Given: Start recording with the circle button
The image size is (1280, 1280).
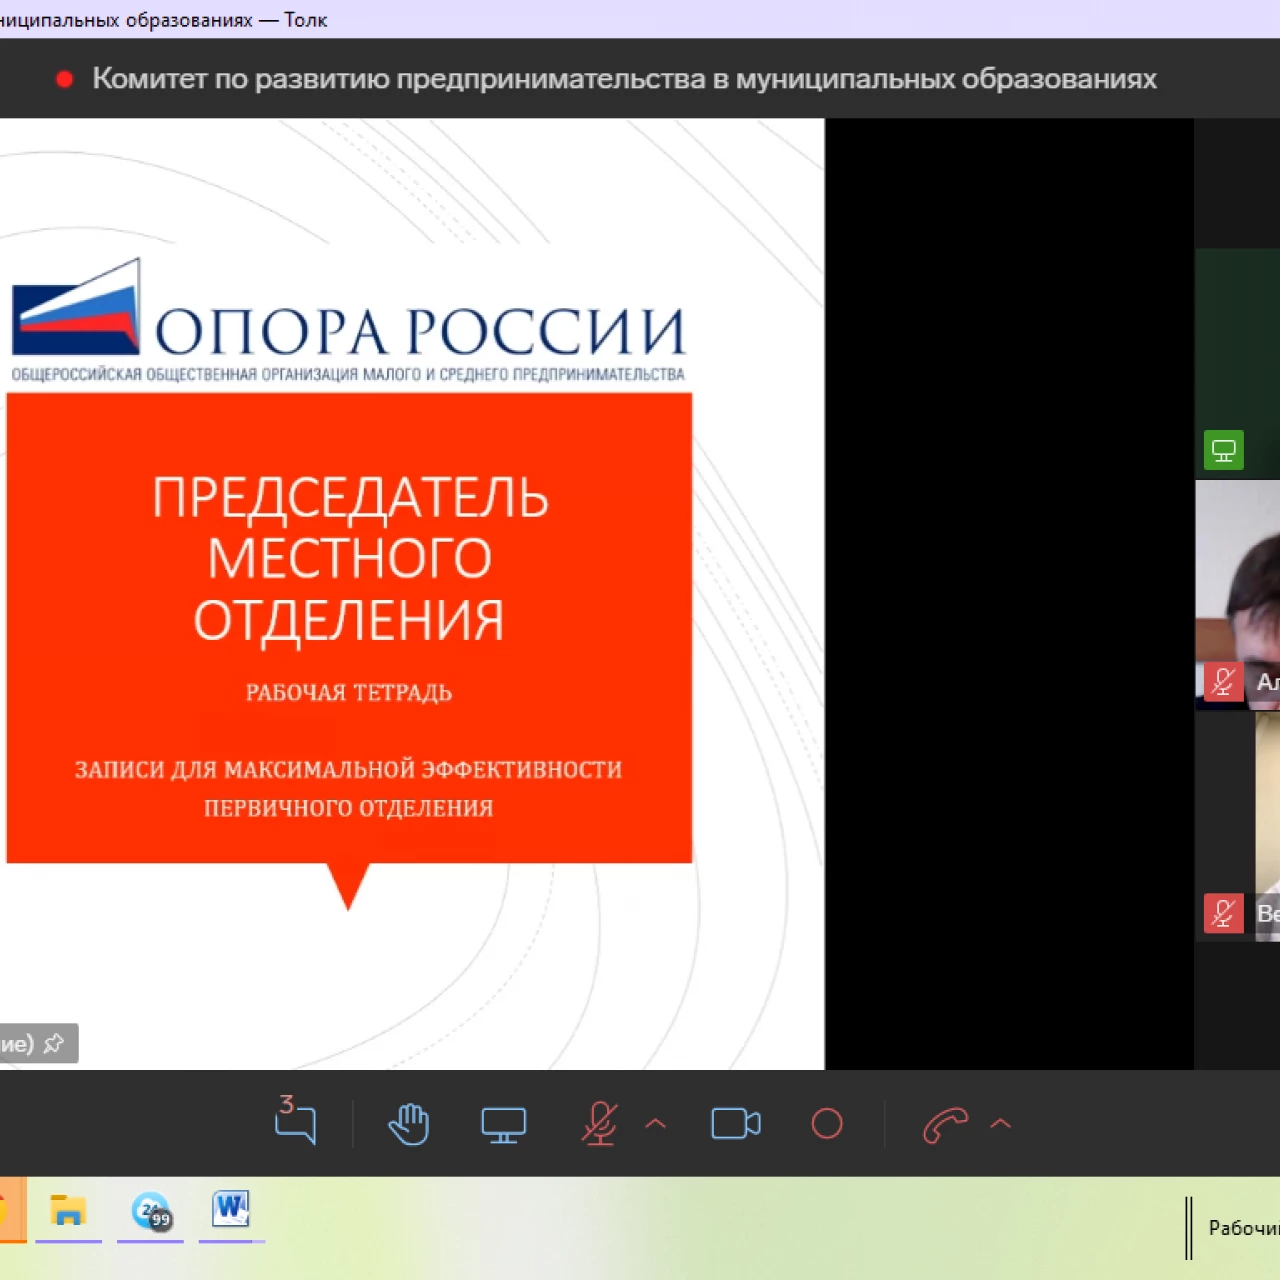Looking at the screenshot, I should [x=827, y=1124].
